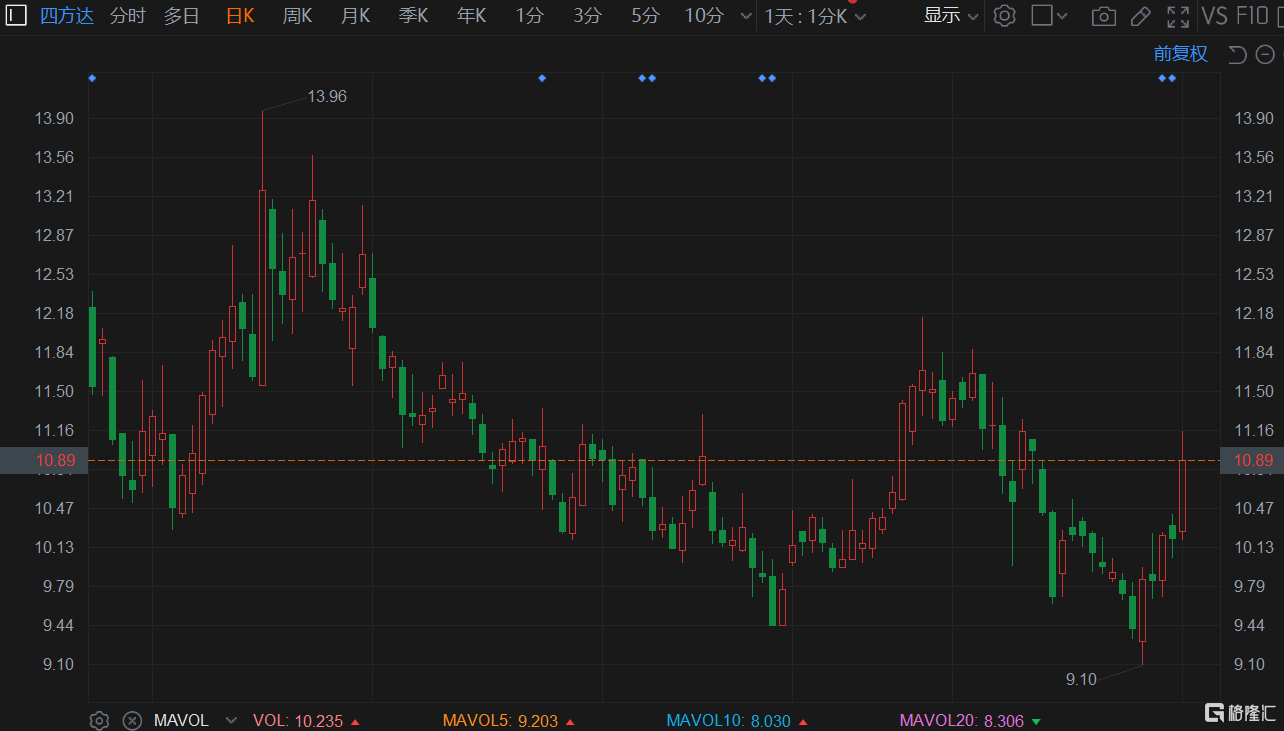This screenshot has height=731, width=1284.
Task: Switch to 分时 intraday view
Action: point(127,15)
